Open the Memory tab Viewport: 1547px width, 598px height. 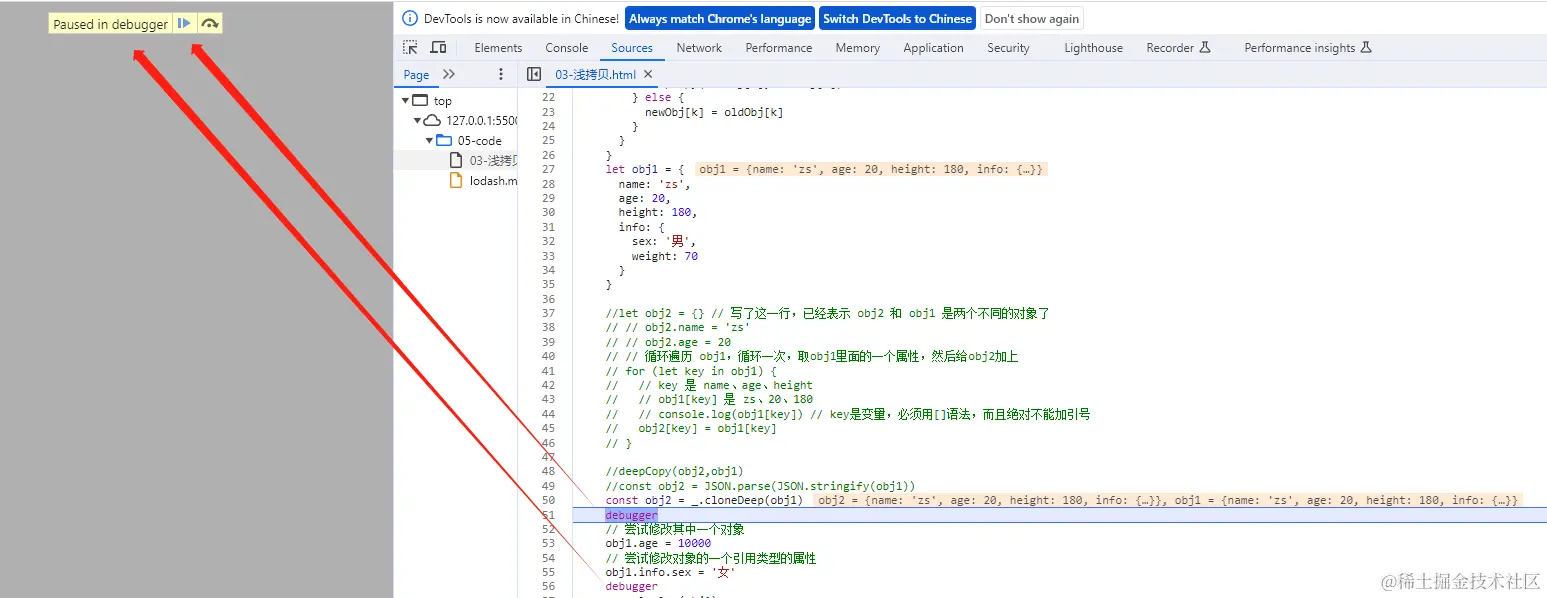coord(858,48)
